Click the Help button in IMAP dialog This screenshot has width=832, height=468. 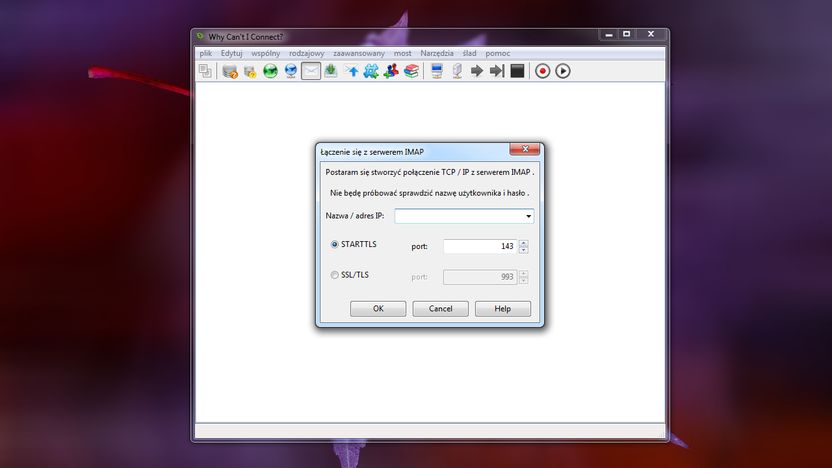pos(502,309)
